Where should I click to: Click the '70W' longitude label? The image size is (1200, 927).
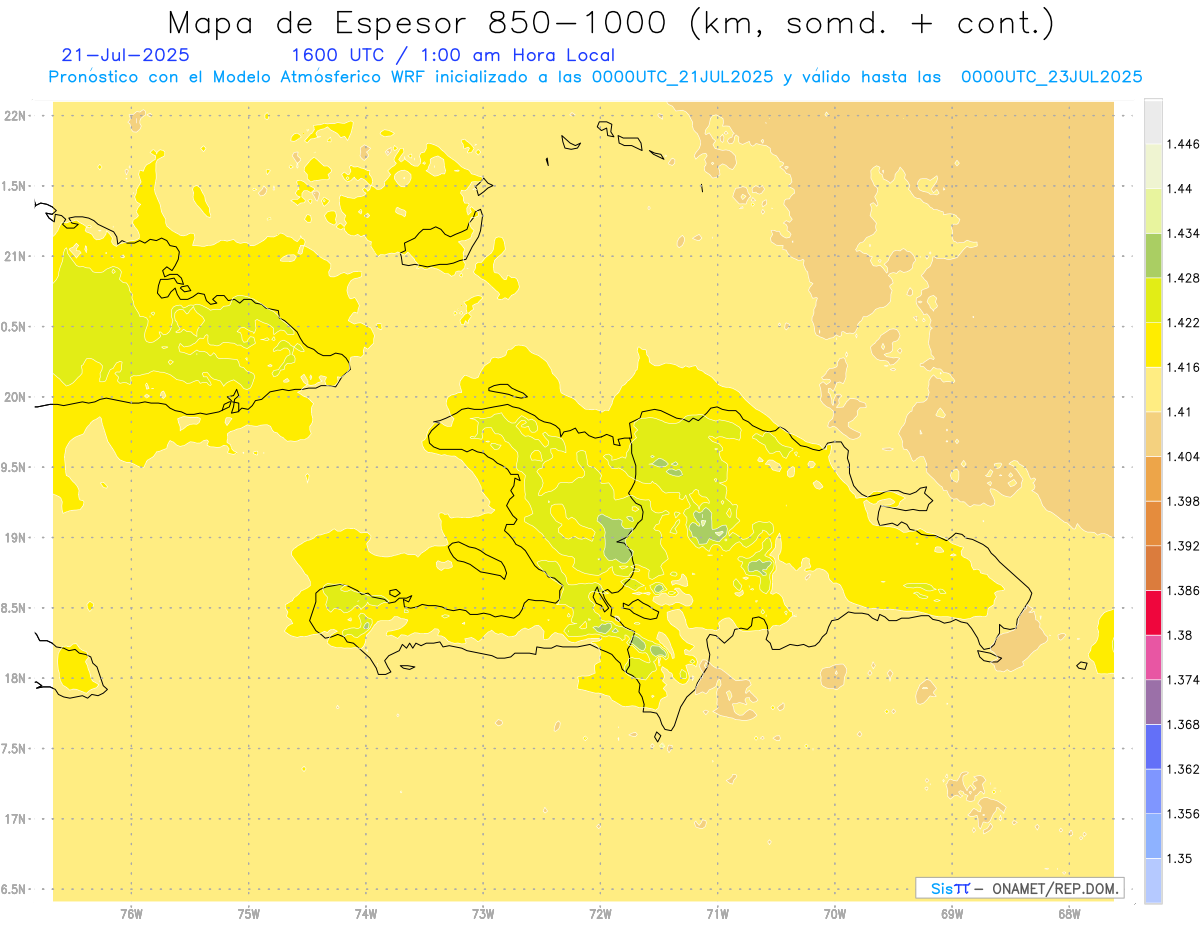(835, 914)
